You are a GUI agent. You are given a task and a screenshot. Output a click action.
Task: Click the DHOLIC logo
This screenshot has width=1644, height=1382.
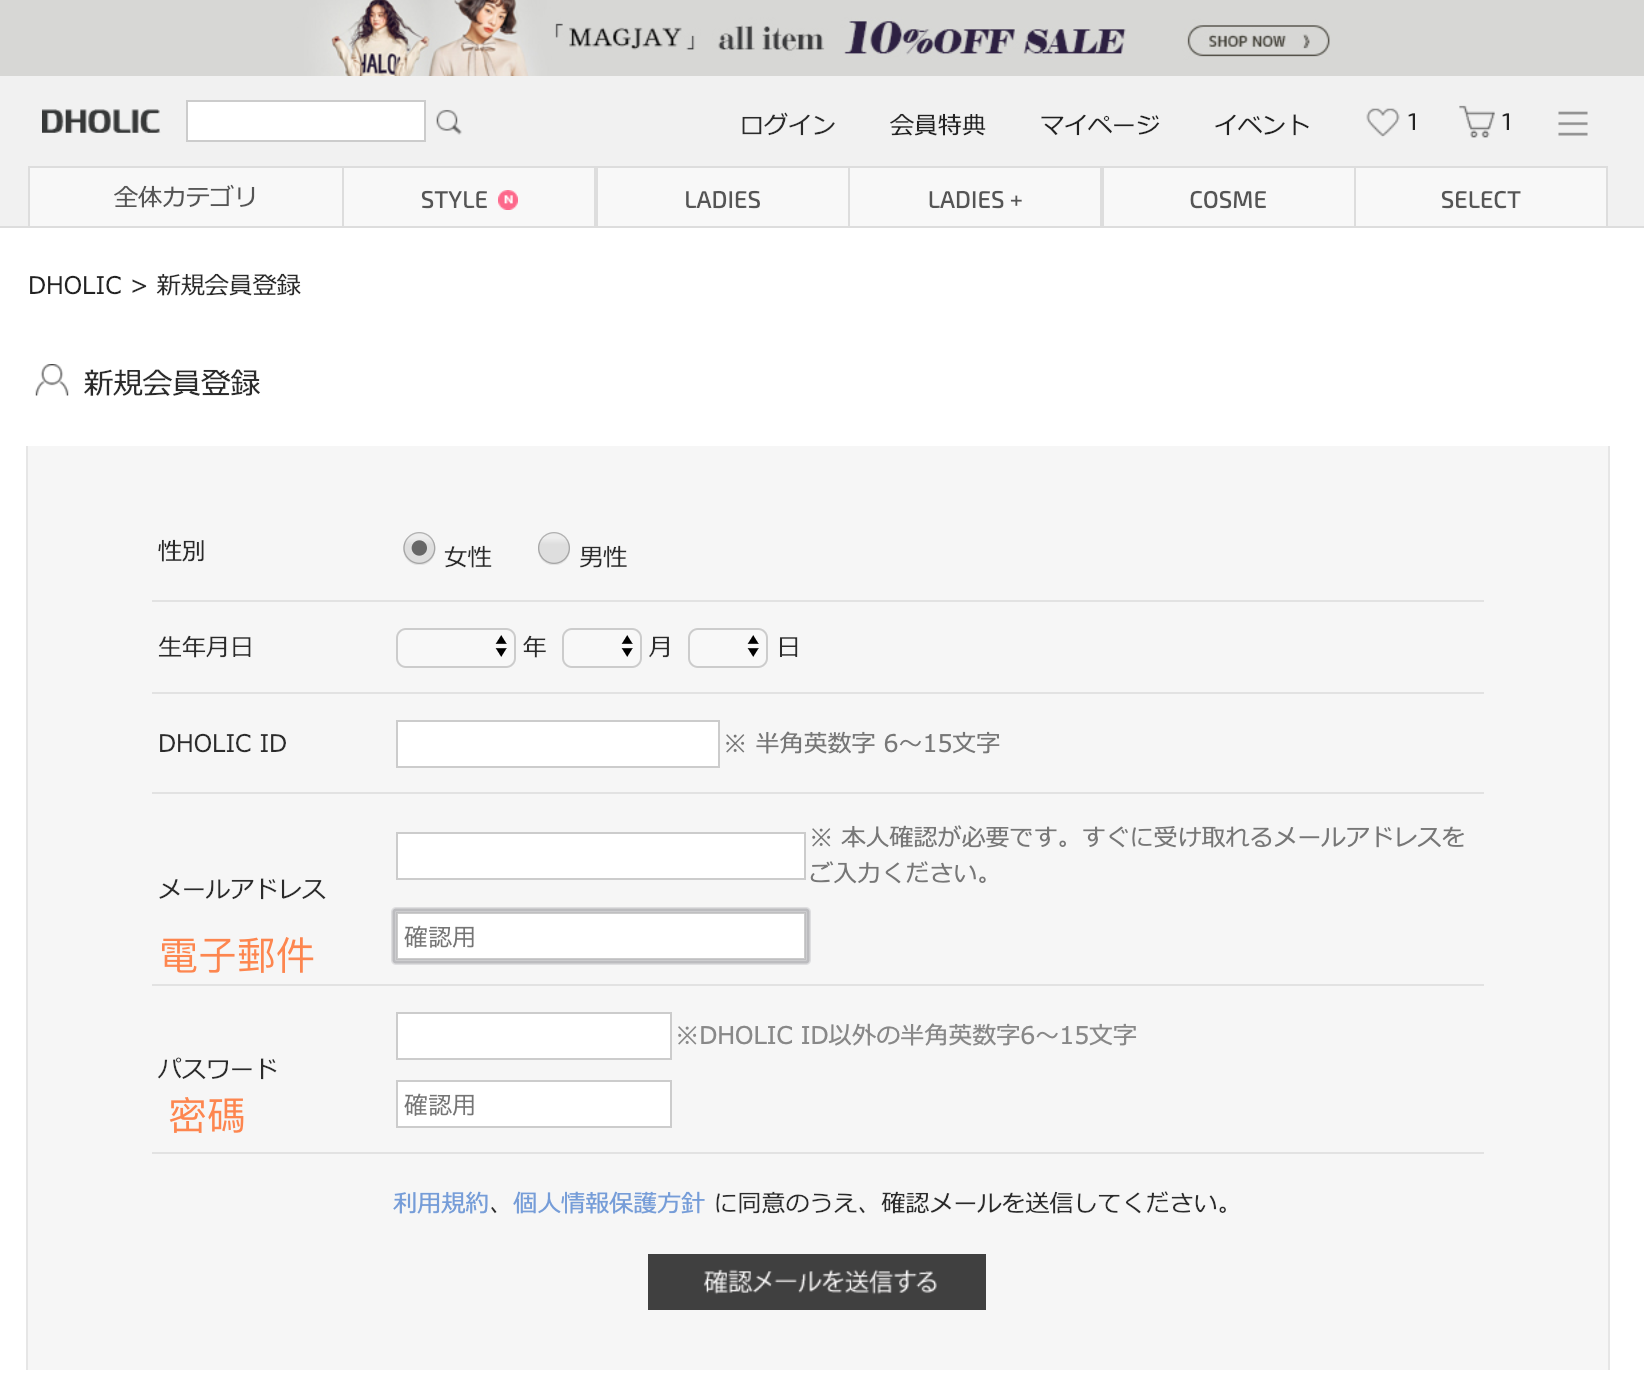tap(100, 122)
